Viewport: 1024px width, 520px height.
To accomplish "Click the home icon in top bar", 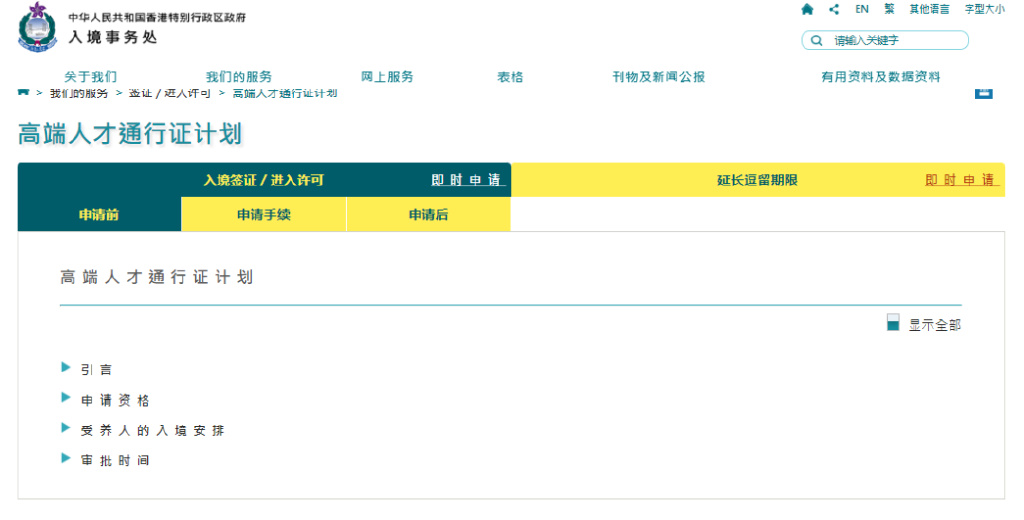I will pos(807,9).
